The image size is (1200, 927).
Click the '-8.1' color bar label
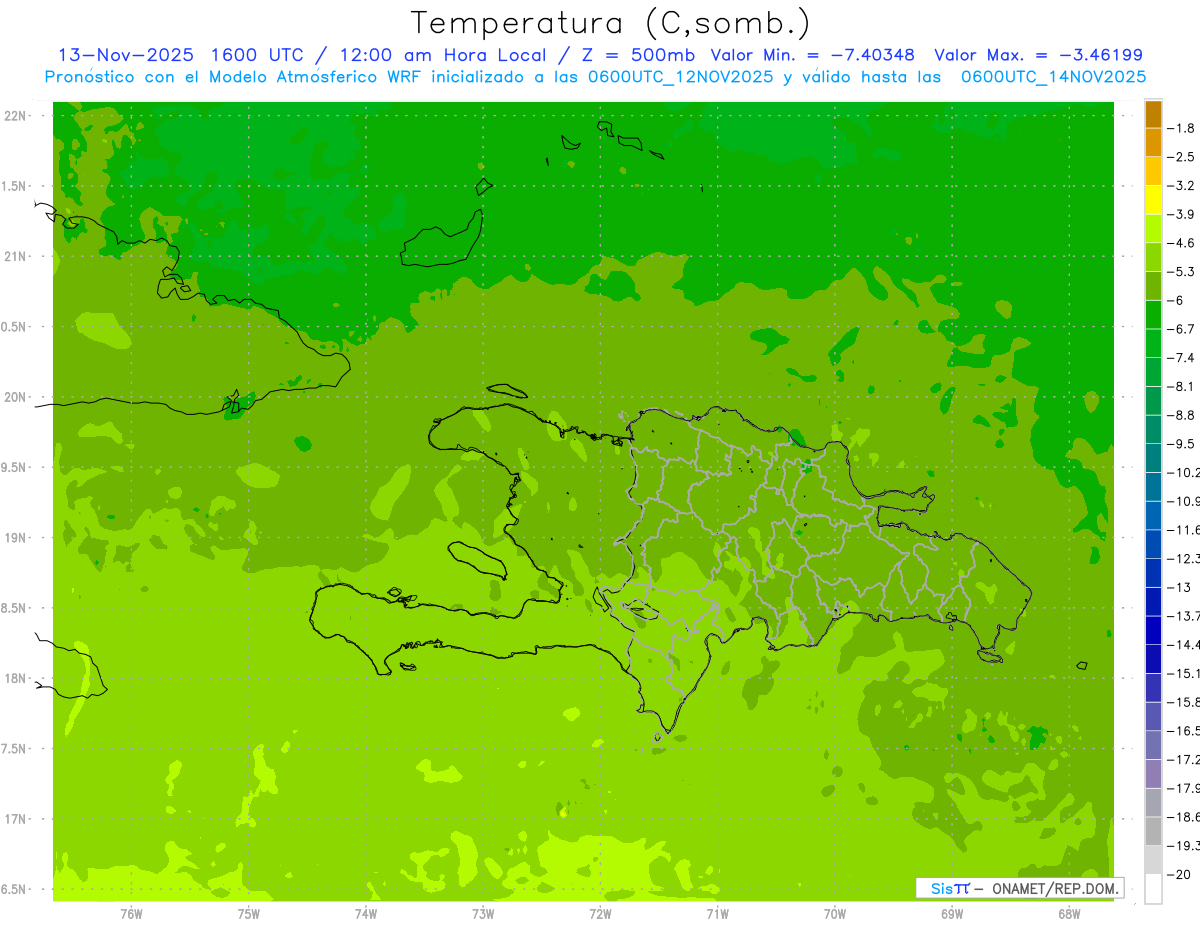(x=1182, y=386)
